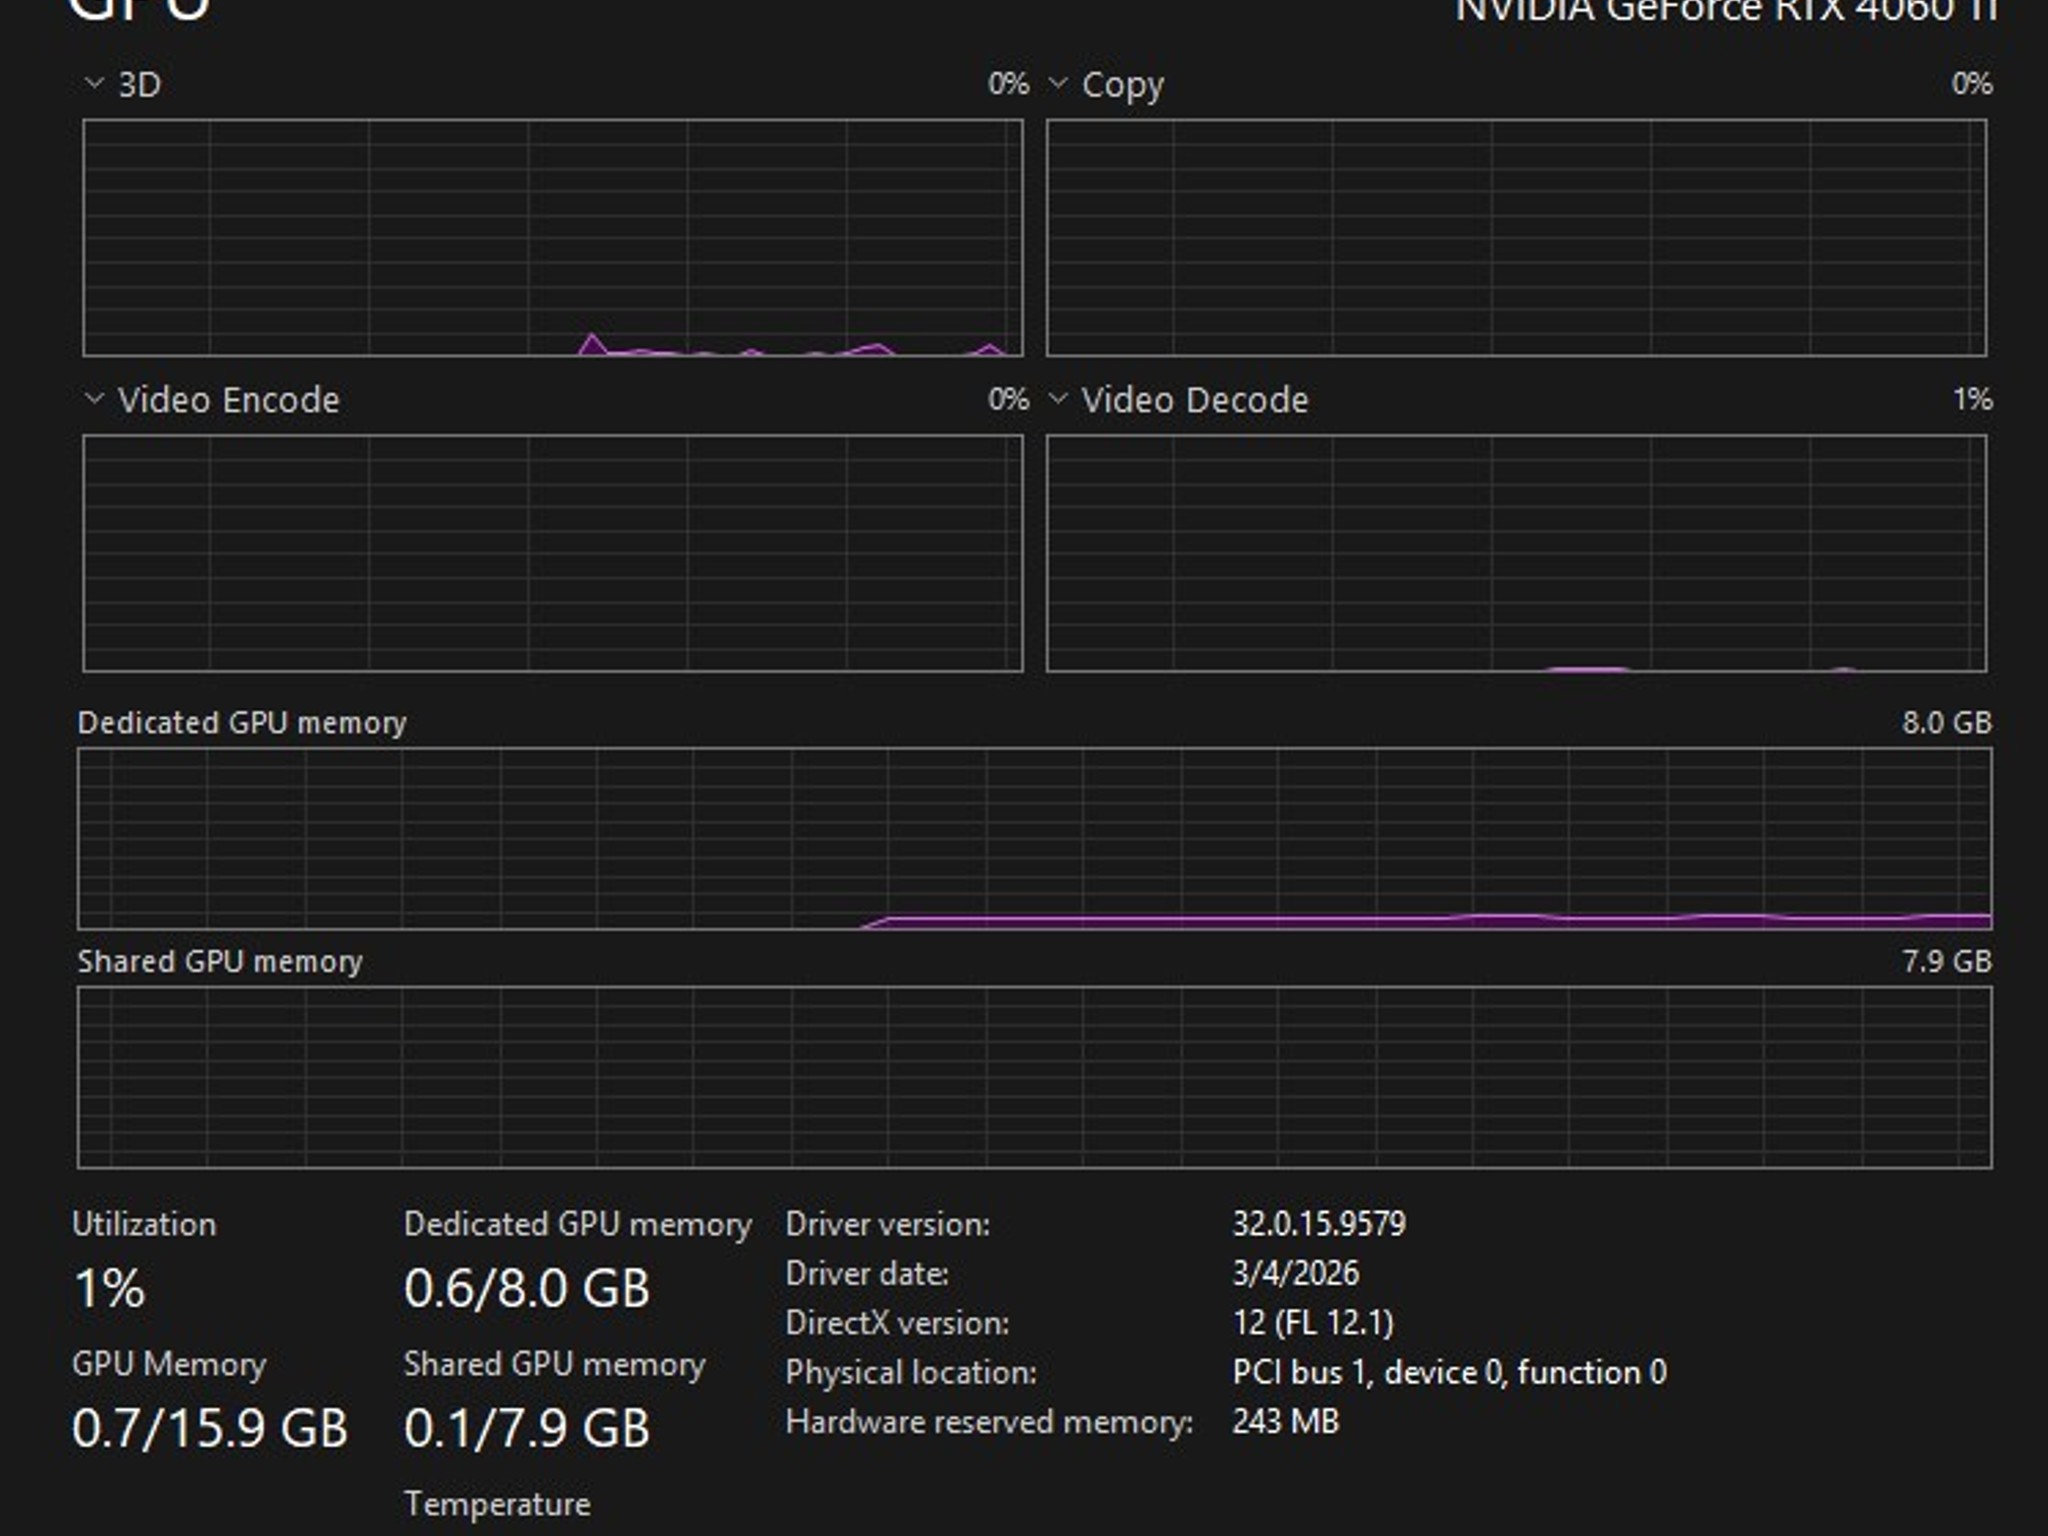Click the Utilization 1% readout
Screen dimensions: 2048x1536
pos(110,1288)
